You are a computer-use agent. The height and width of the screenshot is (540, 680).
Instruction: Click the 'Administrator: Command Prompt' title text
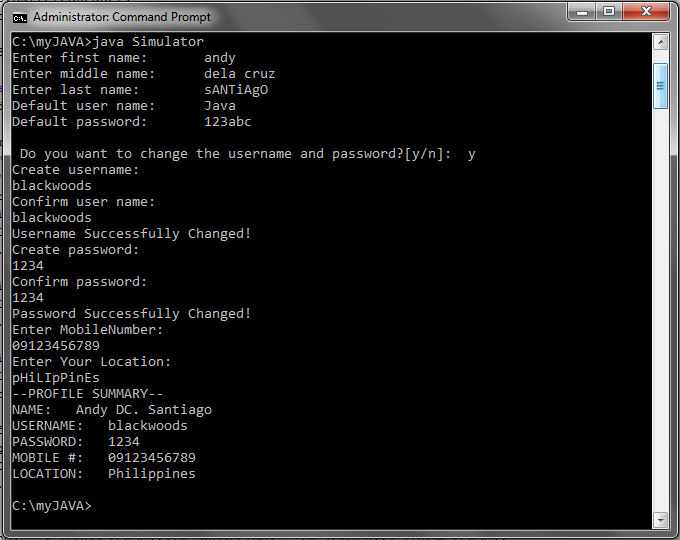[122, 17]
